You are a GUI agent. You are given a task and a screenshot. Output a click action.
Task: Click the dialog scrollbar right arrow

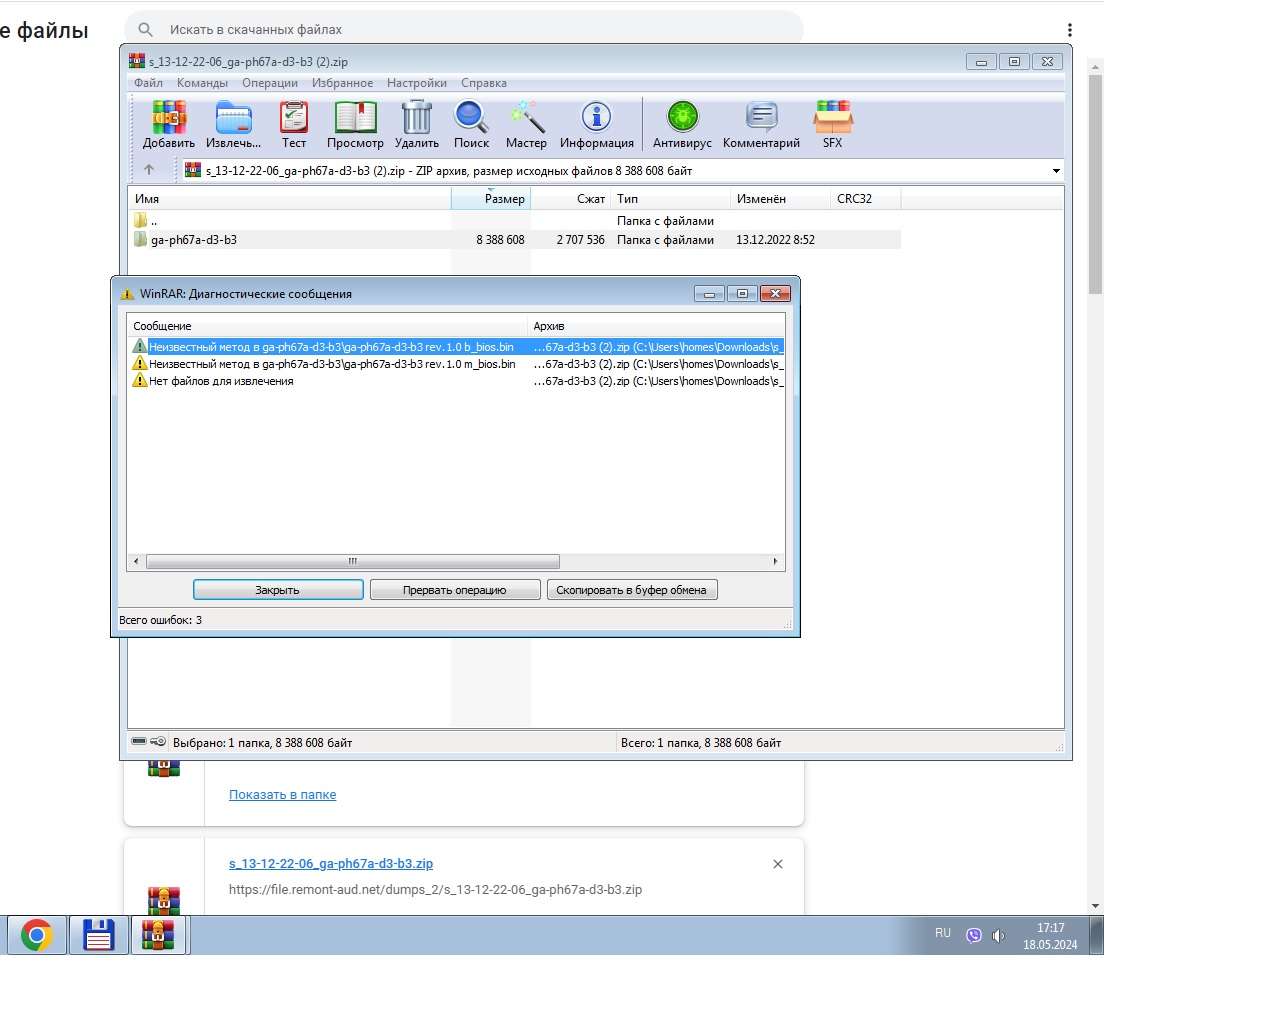[775, 561]
